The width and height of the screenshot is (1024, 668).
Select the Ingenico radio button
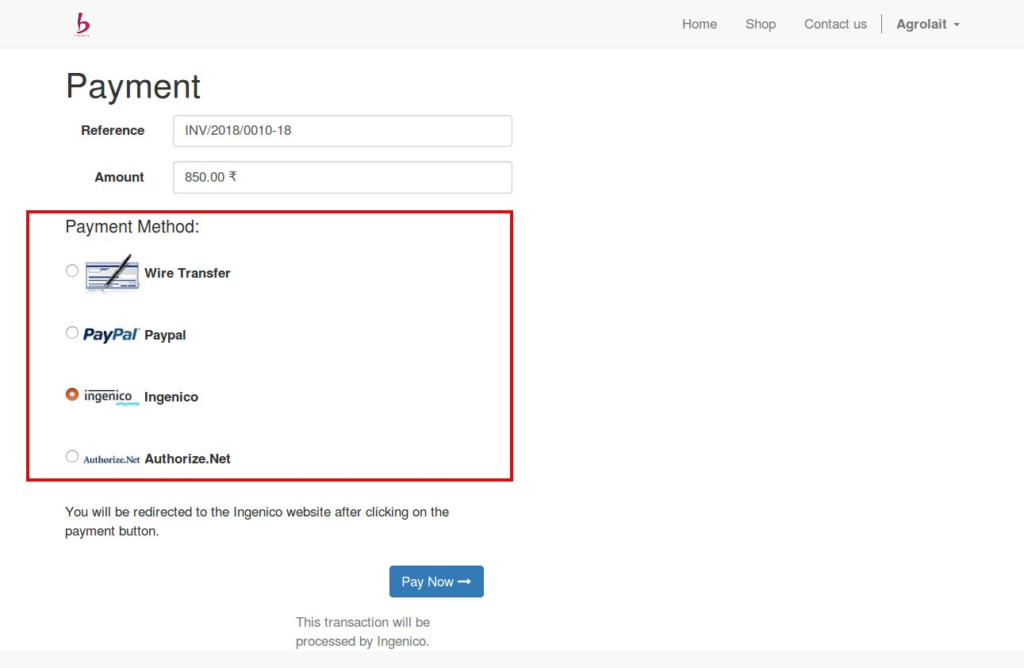[72, 394]
